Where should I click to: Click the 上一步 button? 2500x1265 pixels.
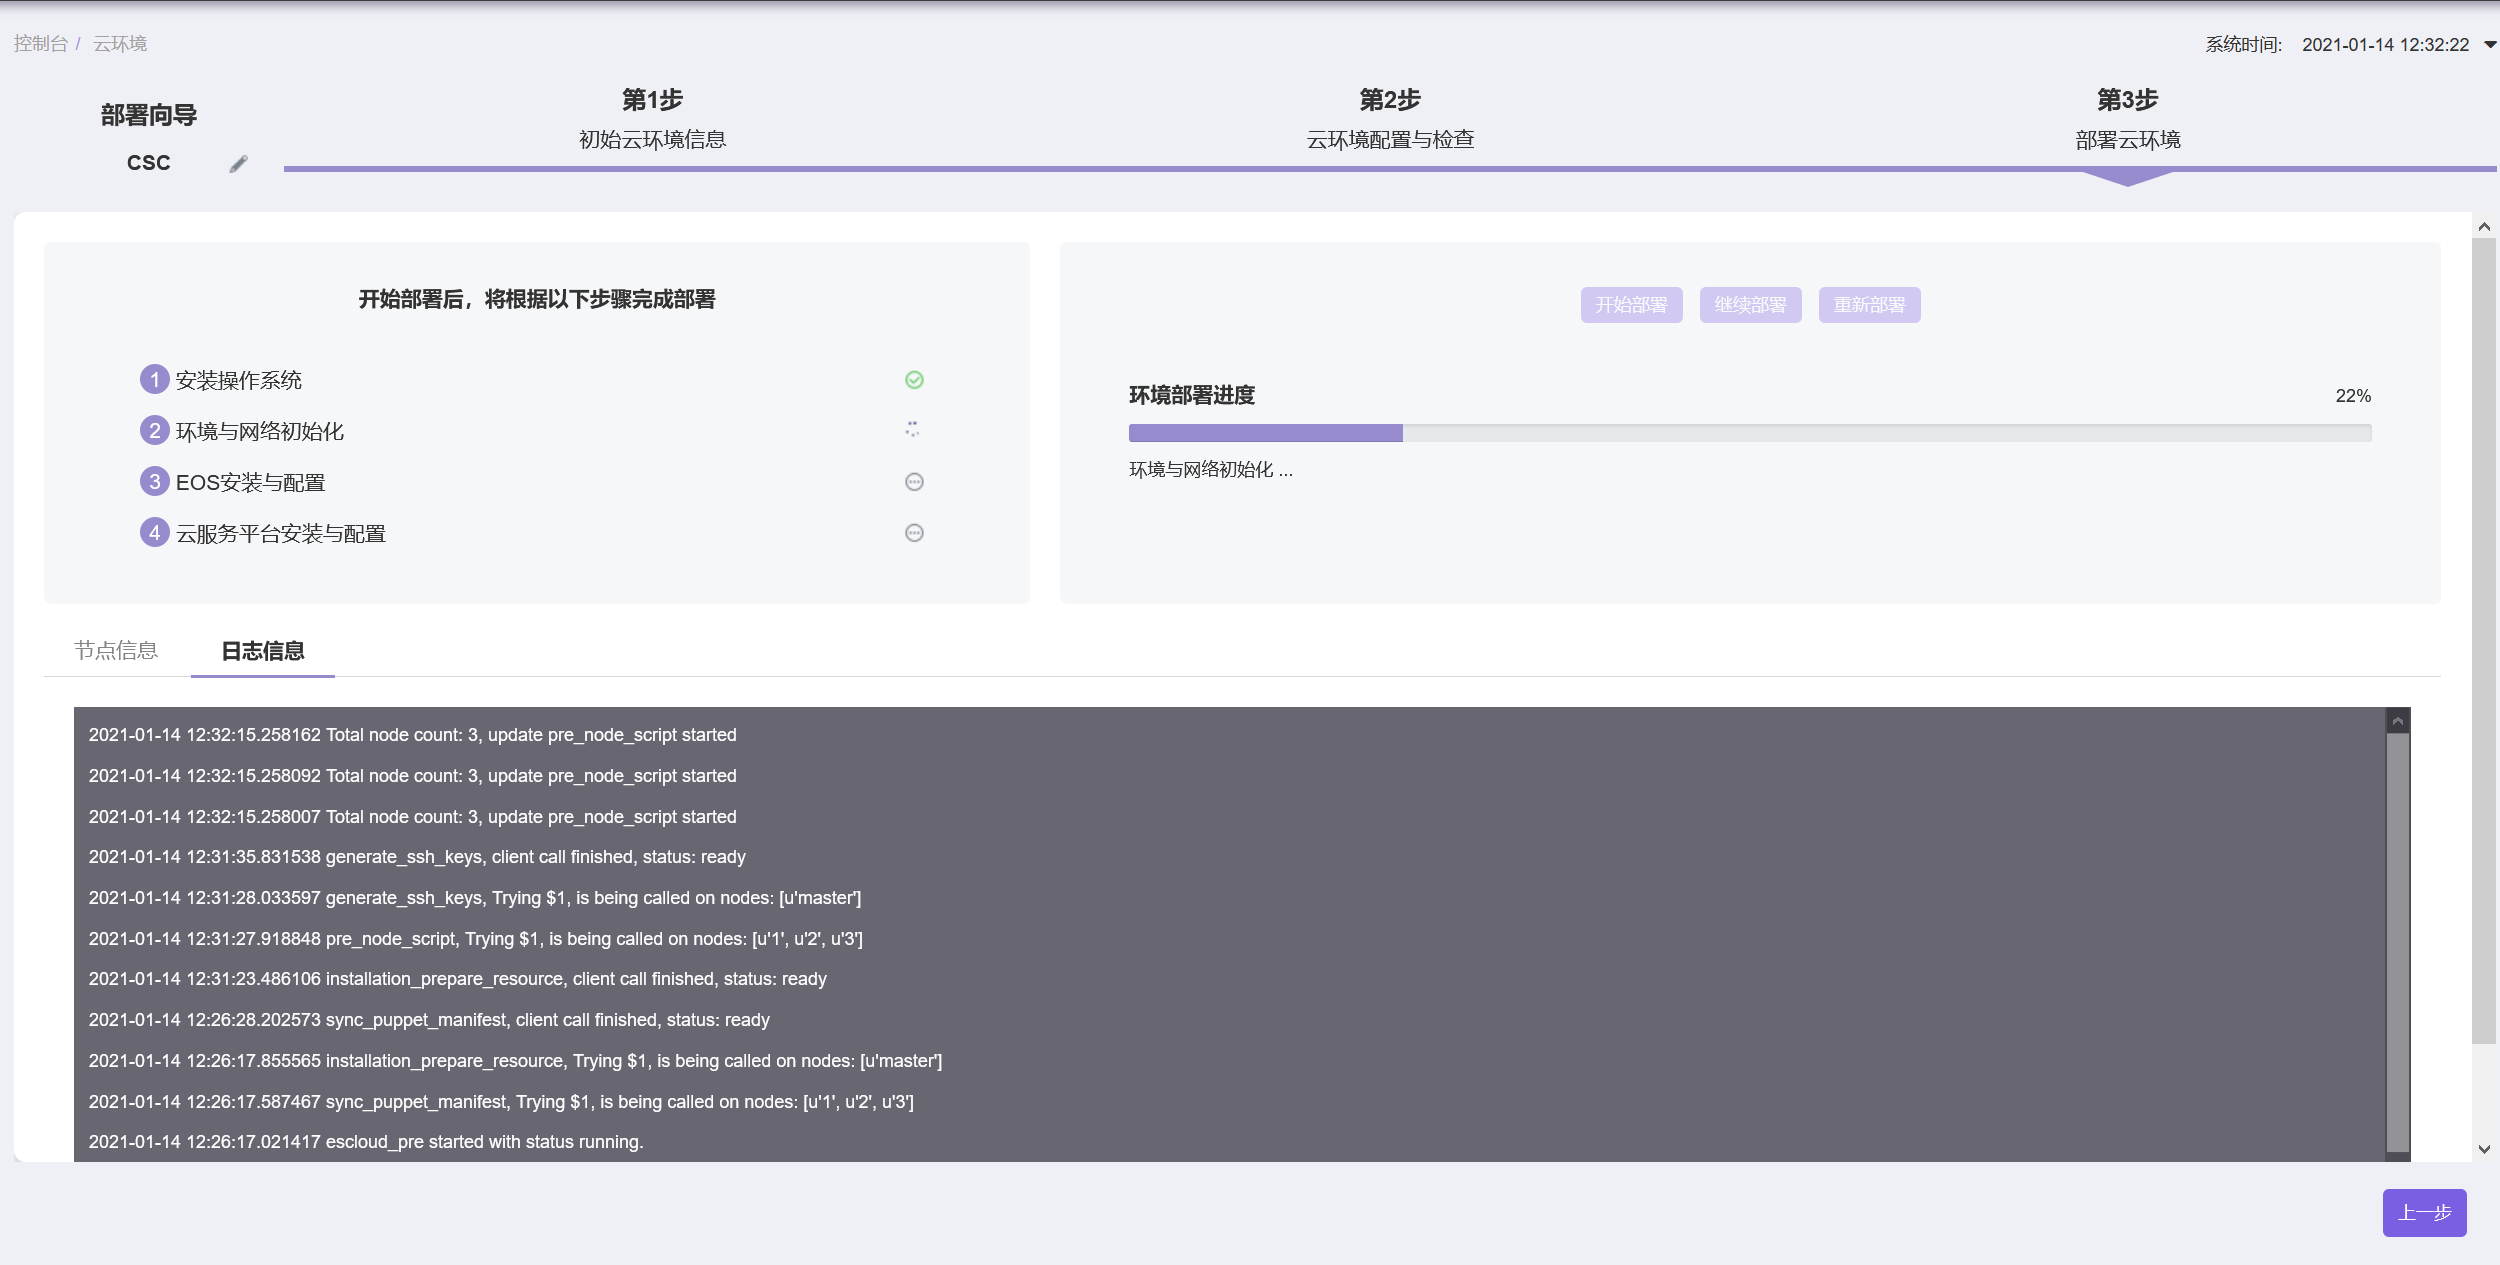2423,1213
